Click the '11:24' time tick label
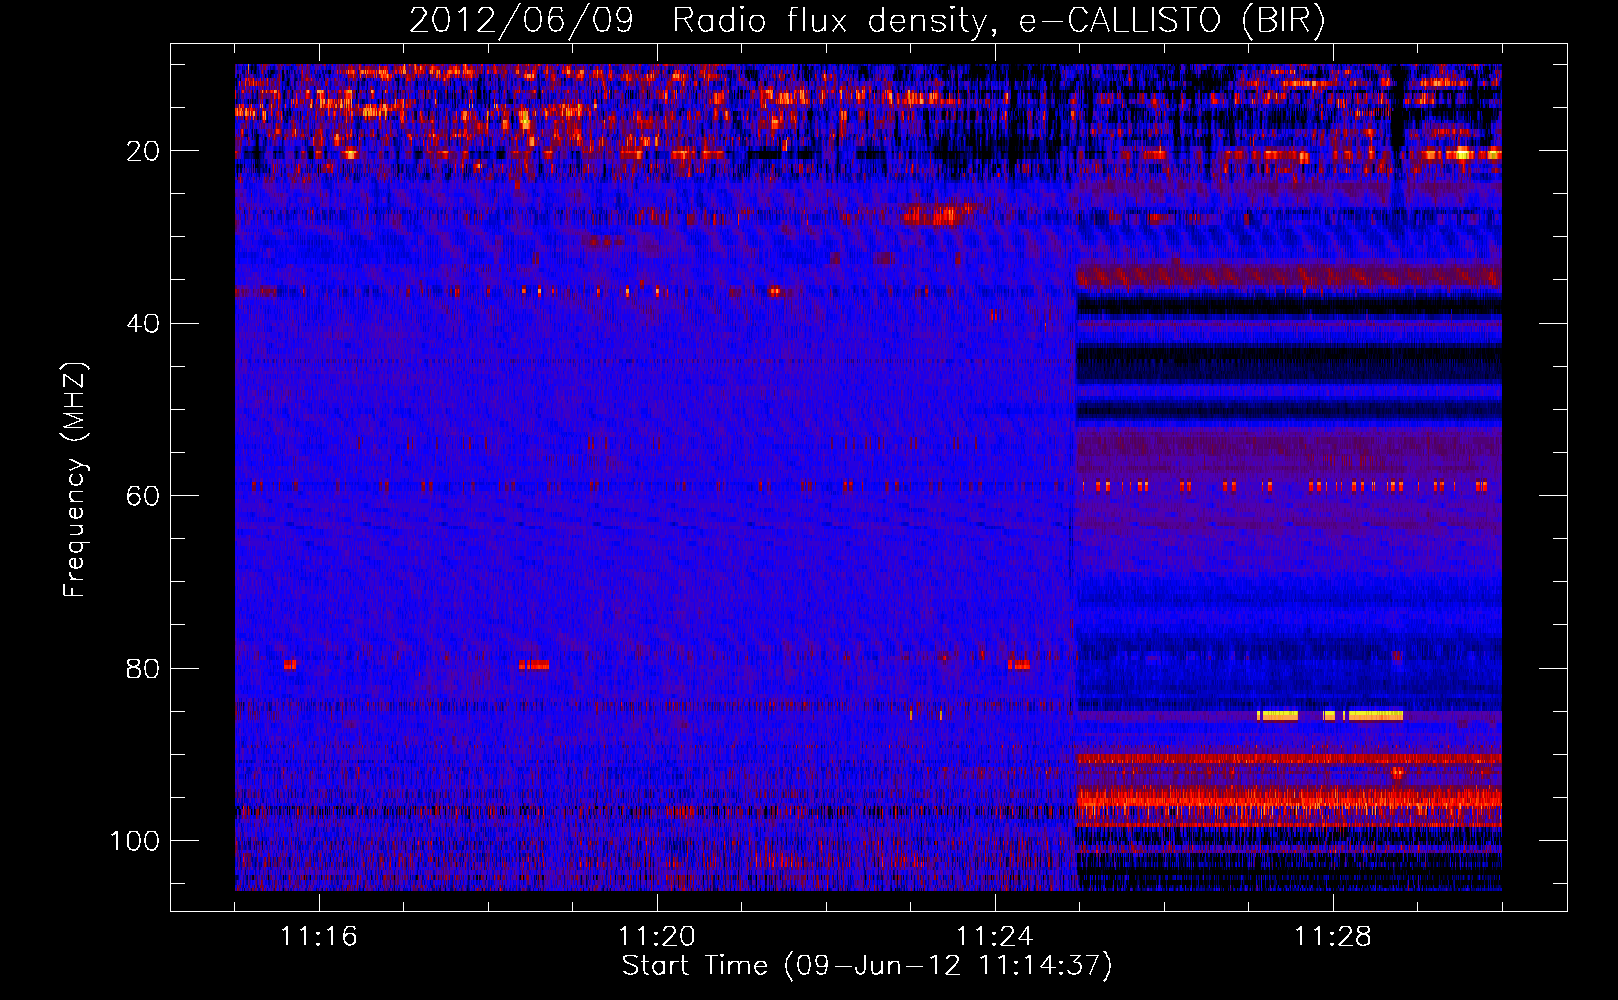The width and height of the screenshot is (1618, 1000). tap(995, 936)
